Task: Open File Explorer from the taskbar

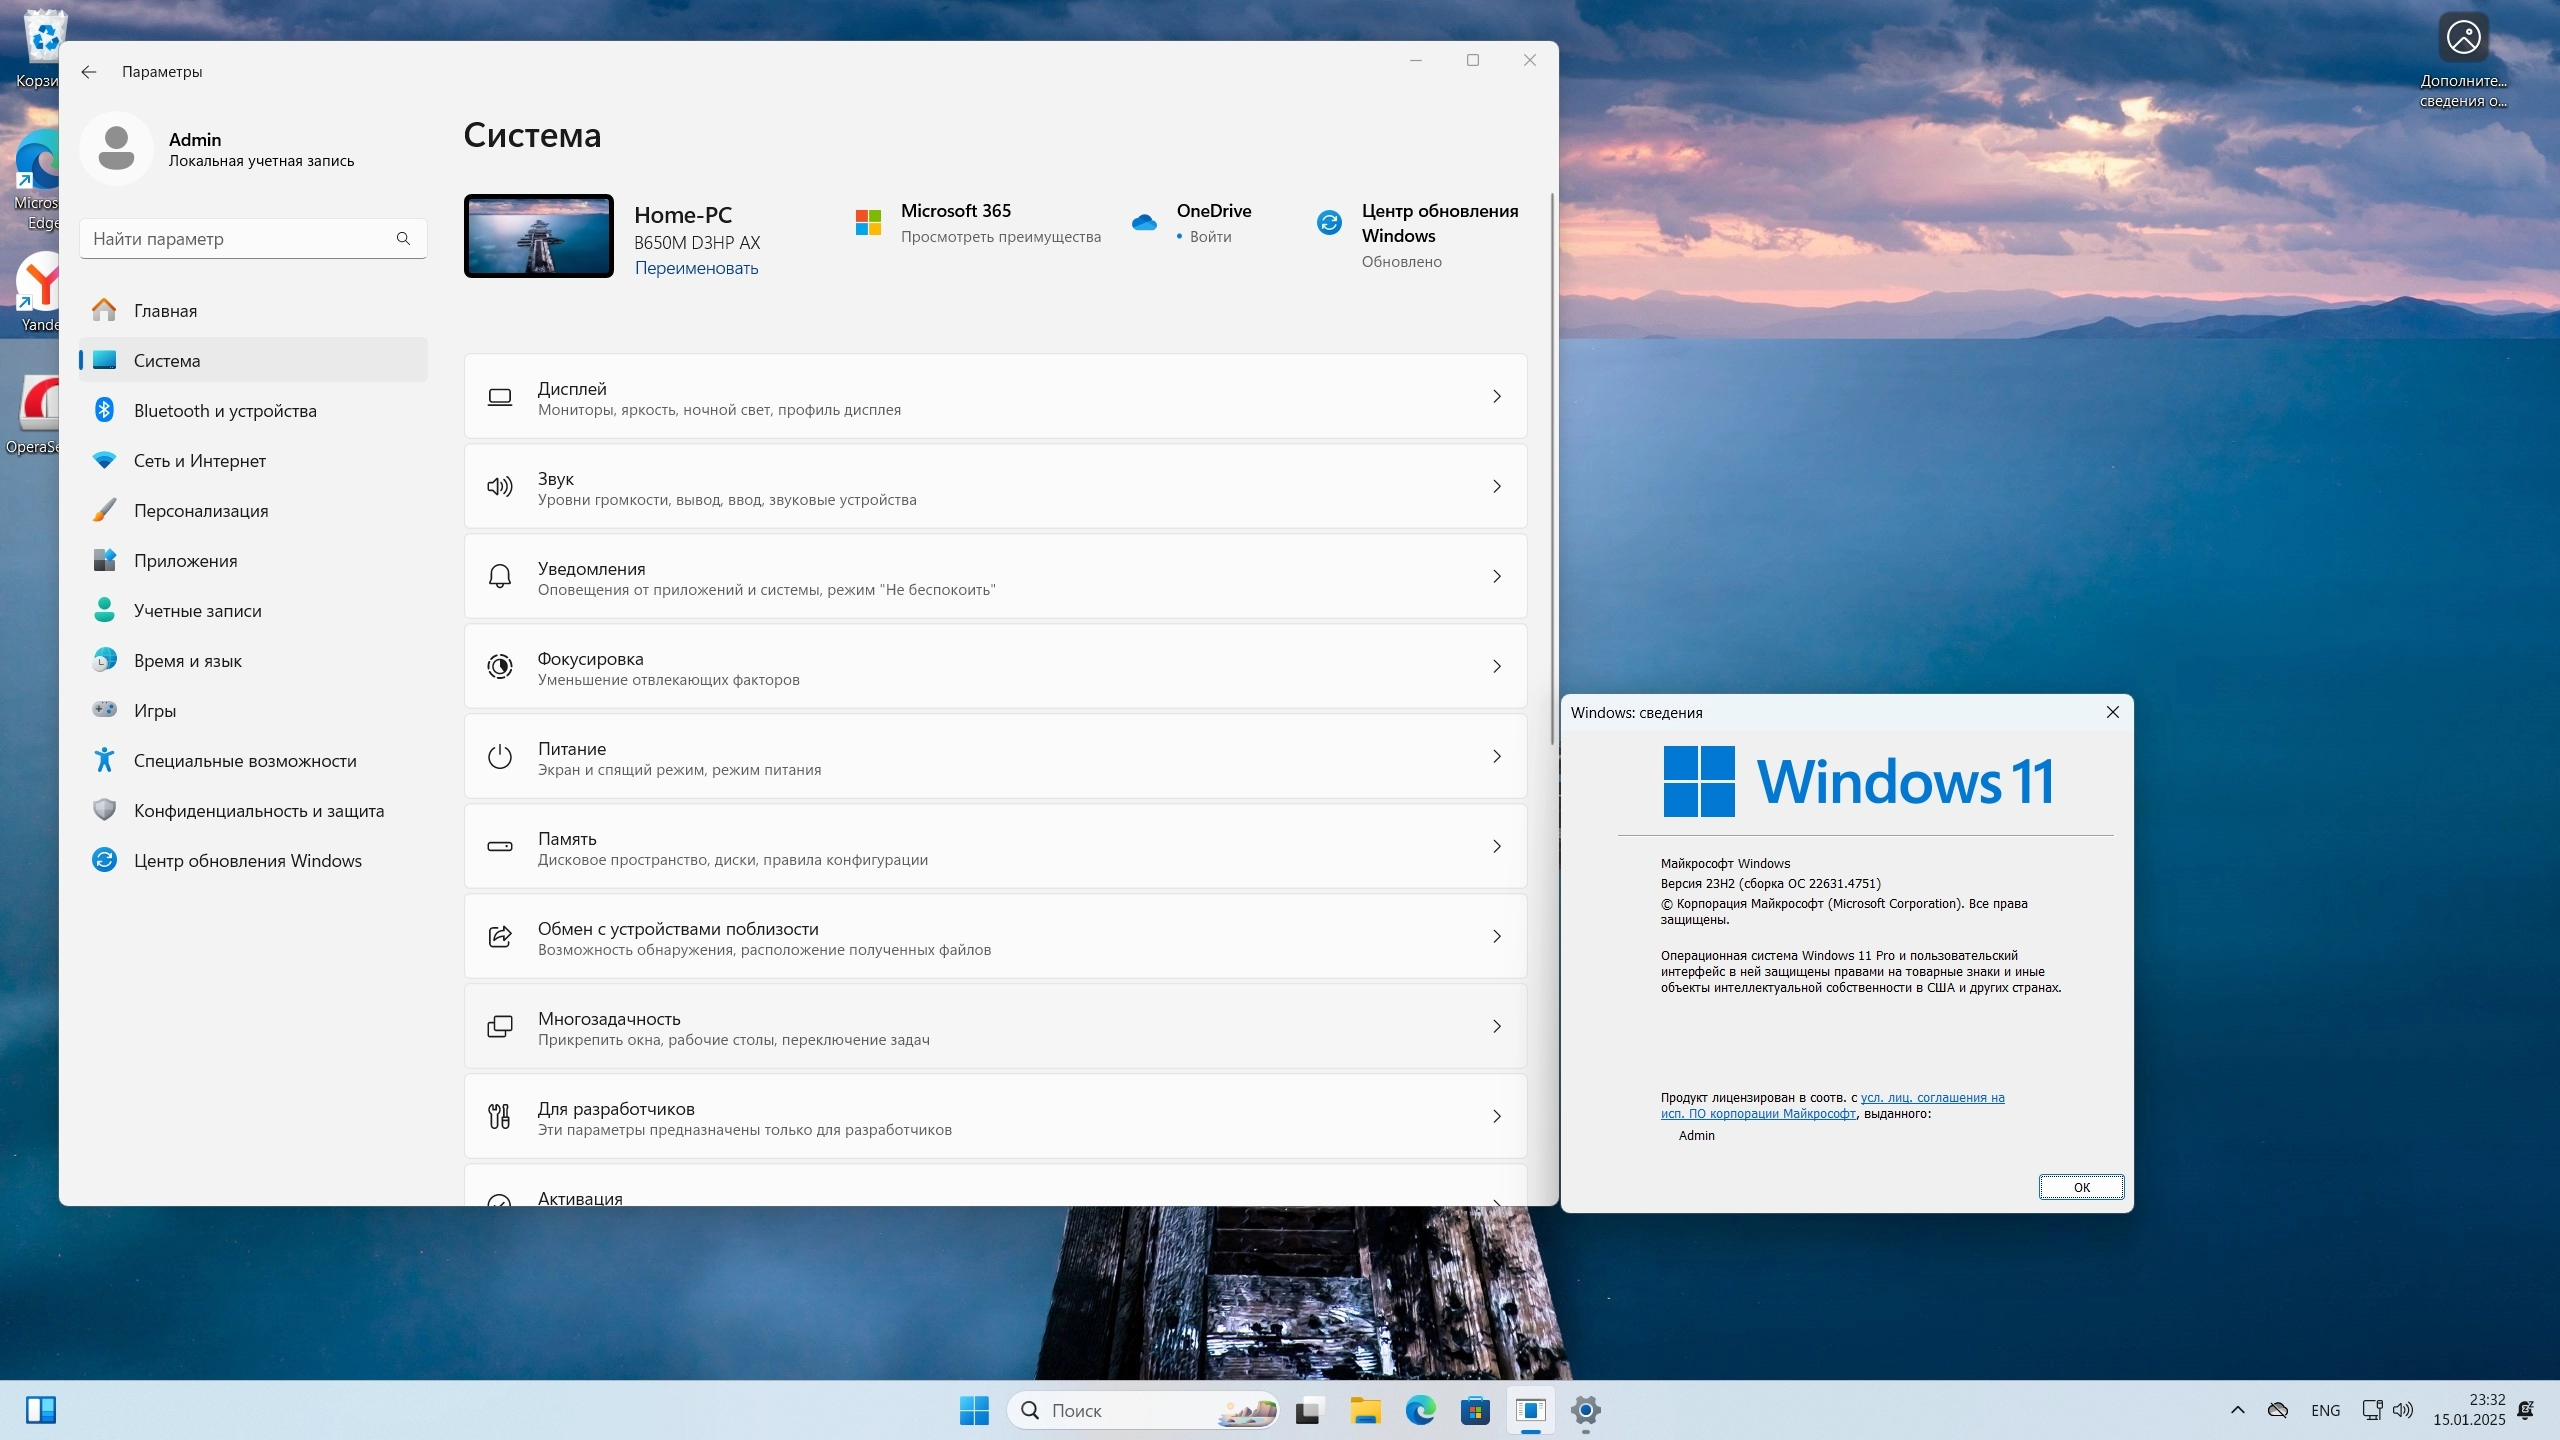Action: pos(1365,1411)
